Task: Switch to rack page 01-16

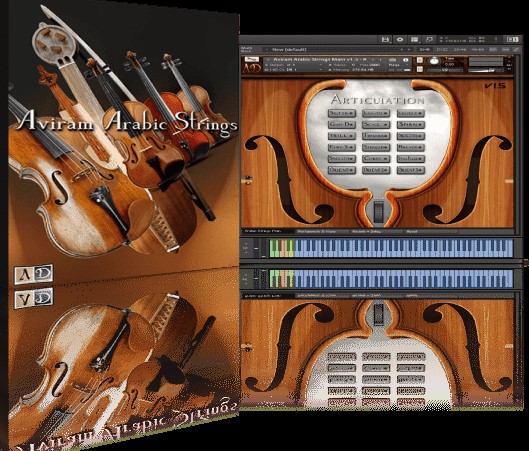Action: (425, 50)
